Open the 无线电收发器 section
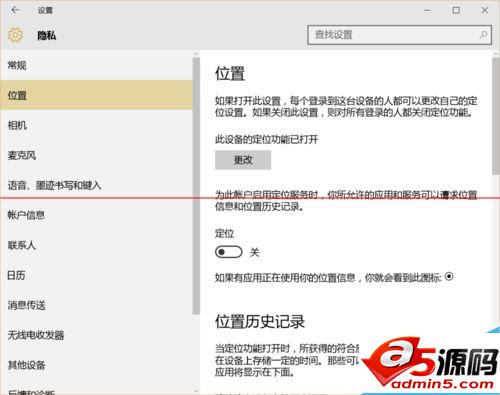Screen dimensions: 500x395 [x=96, y=335]
